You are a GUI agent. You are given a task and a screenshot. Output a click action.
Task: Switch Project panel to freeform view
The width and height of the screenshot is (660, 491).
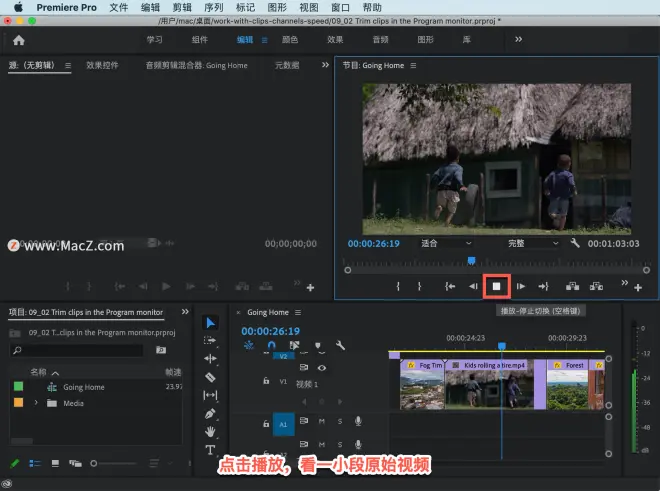[75, 463]
